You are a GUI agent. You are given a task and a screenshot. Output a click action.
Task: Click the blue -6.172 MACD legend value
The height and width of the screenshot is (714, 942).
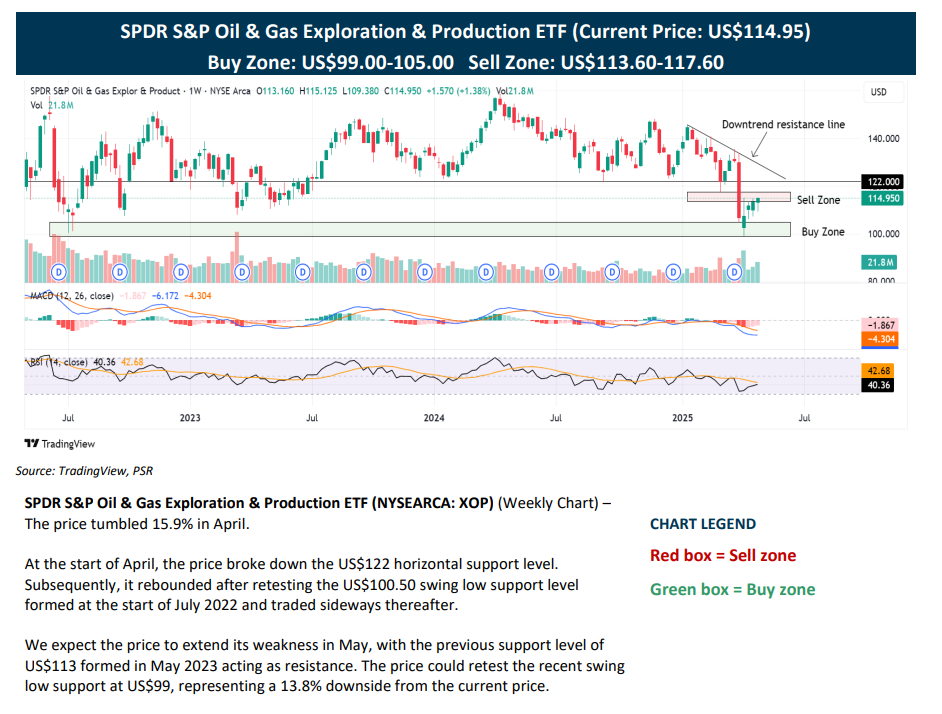coord(165,296)
